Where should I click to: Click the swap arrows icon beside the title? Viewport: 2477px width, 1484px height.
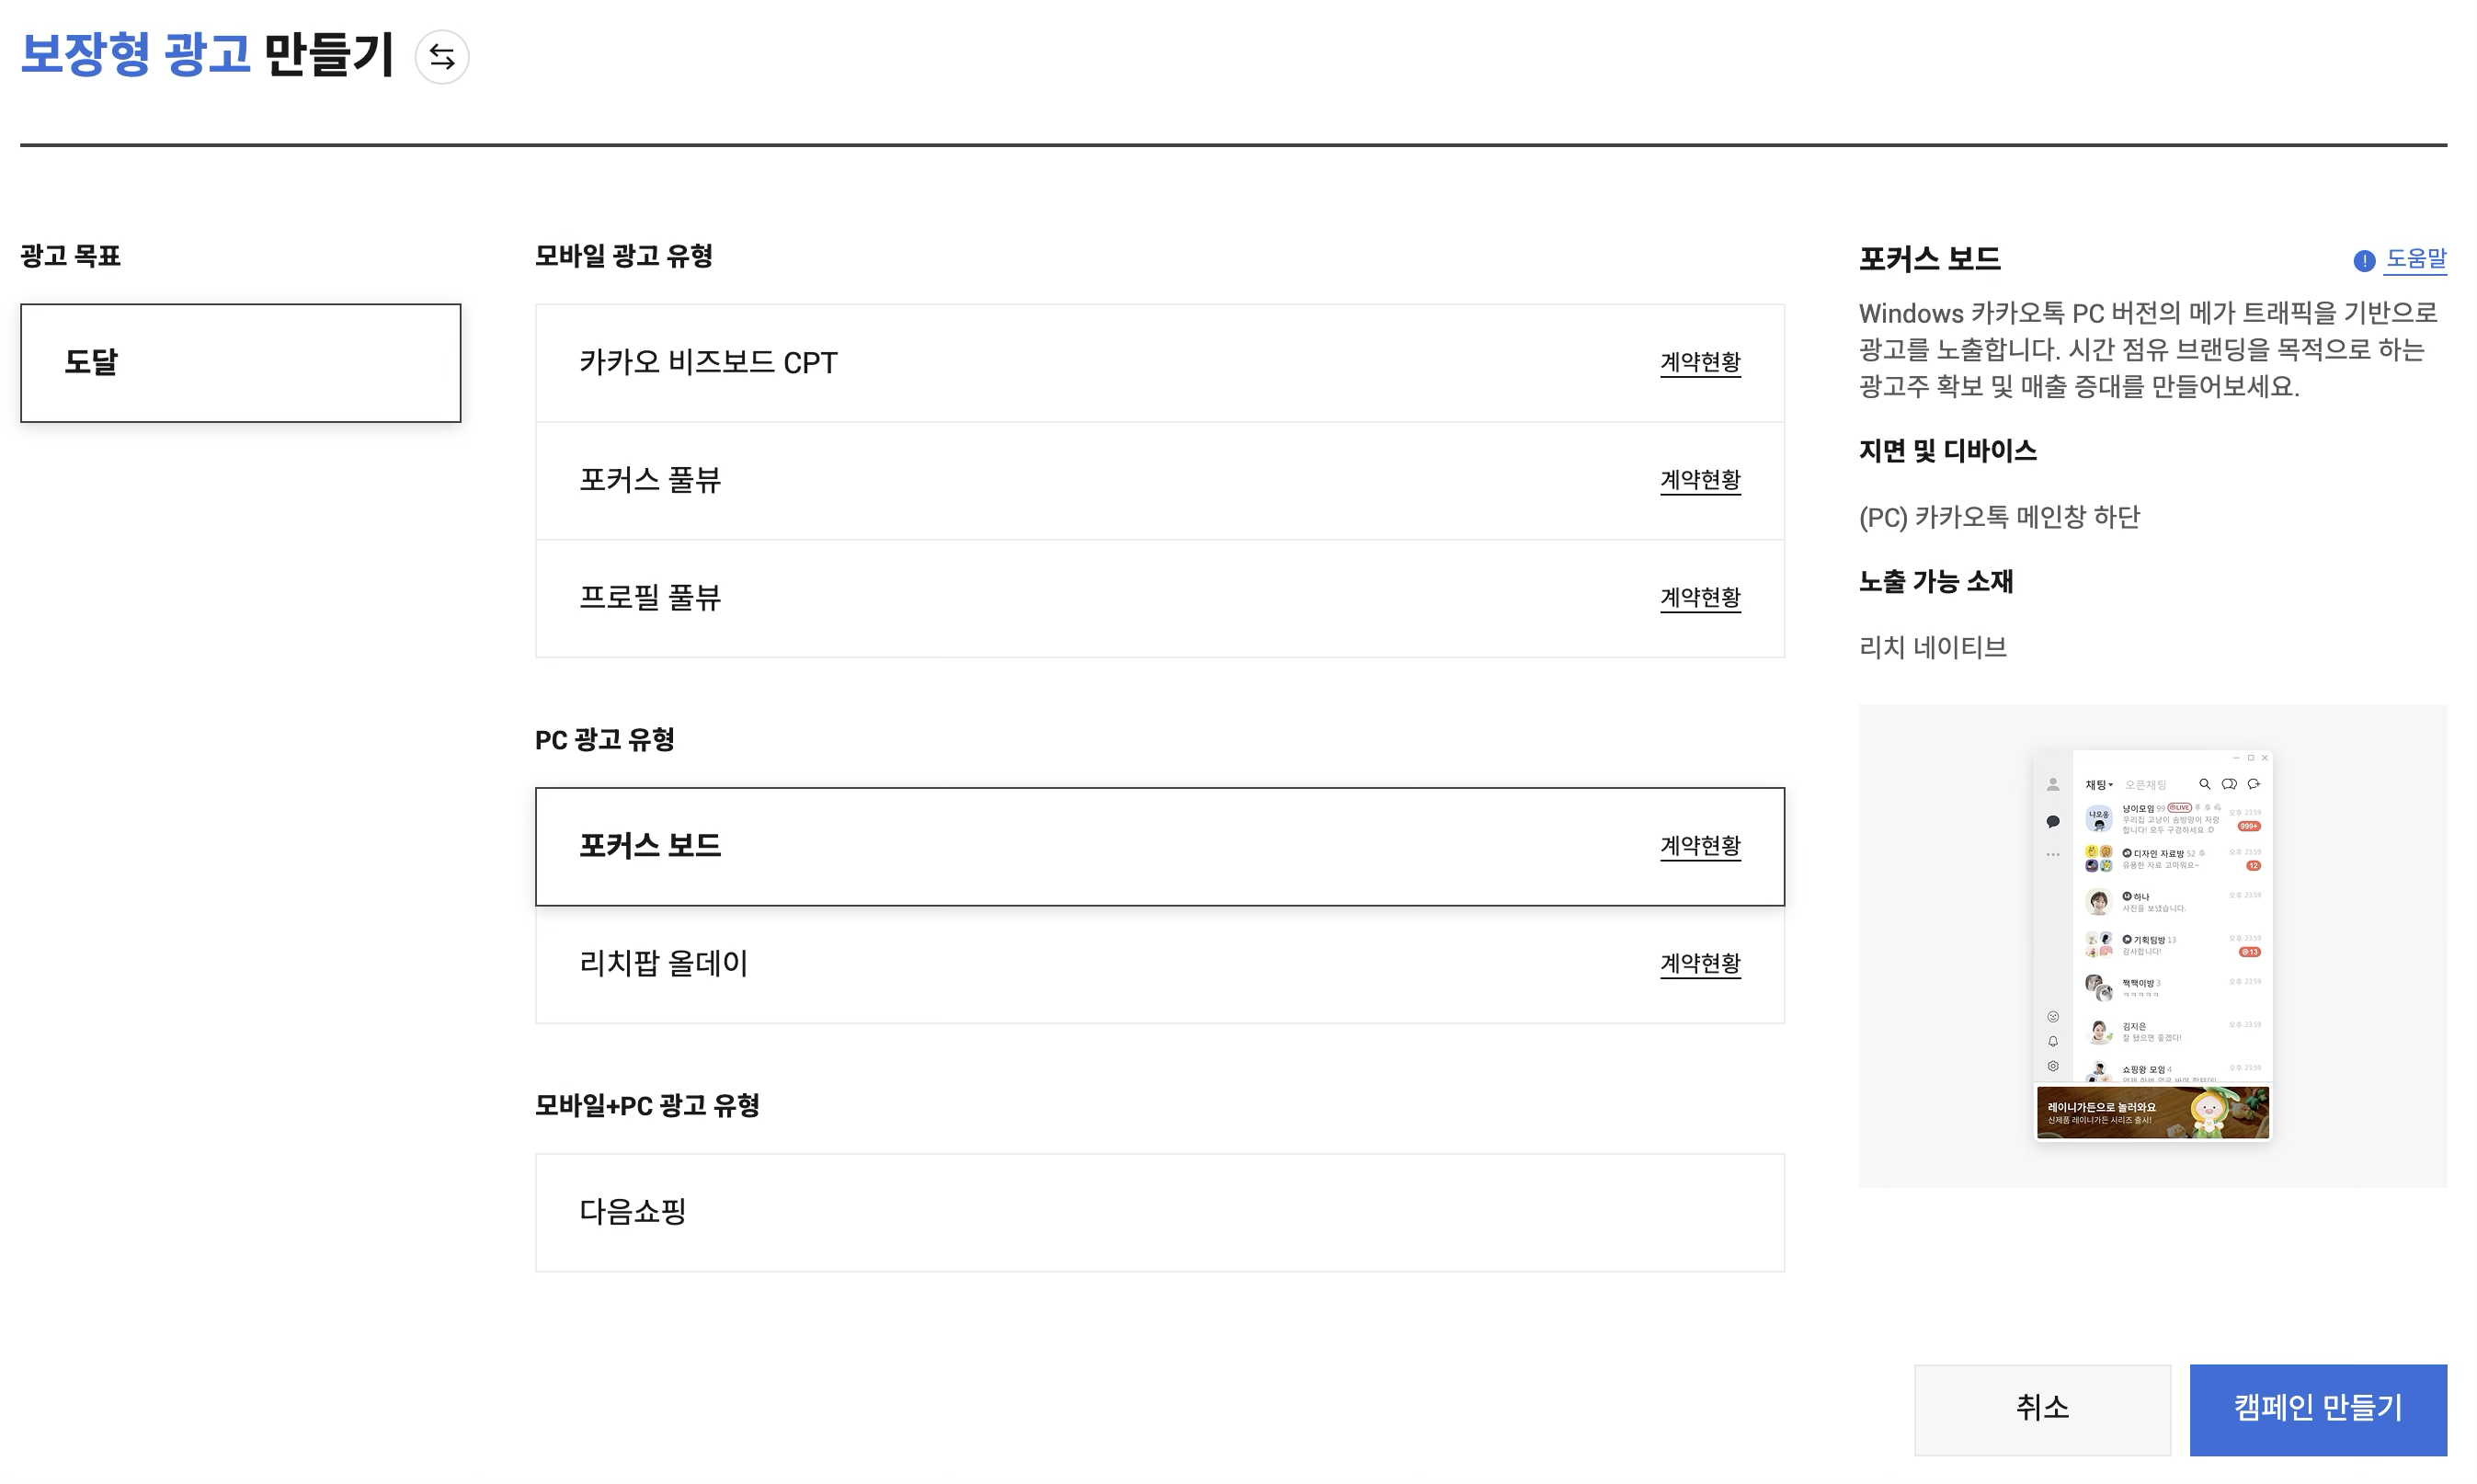tap(442, 57)
